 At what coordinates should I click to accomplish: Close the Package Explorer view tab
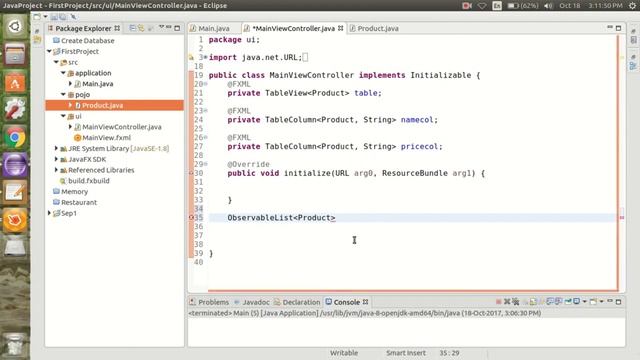[x=117, y=28]
